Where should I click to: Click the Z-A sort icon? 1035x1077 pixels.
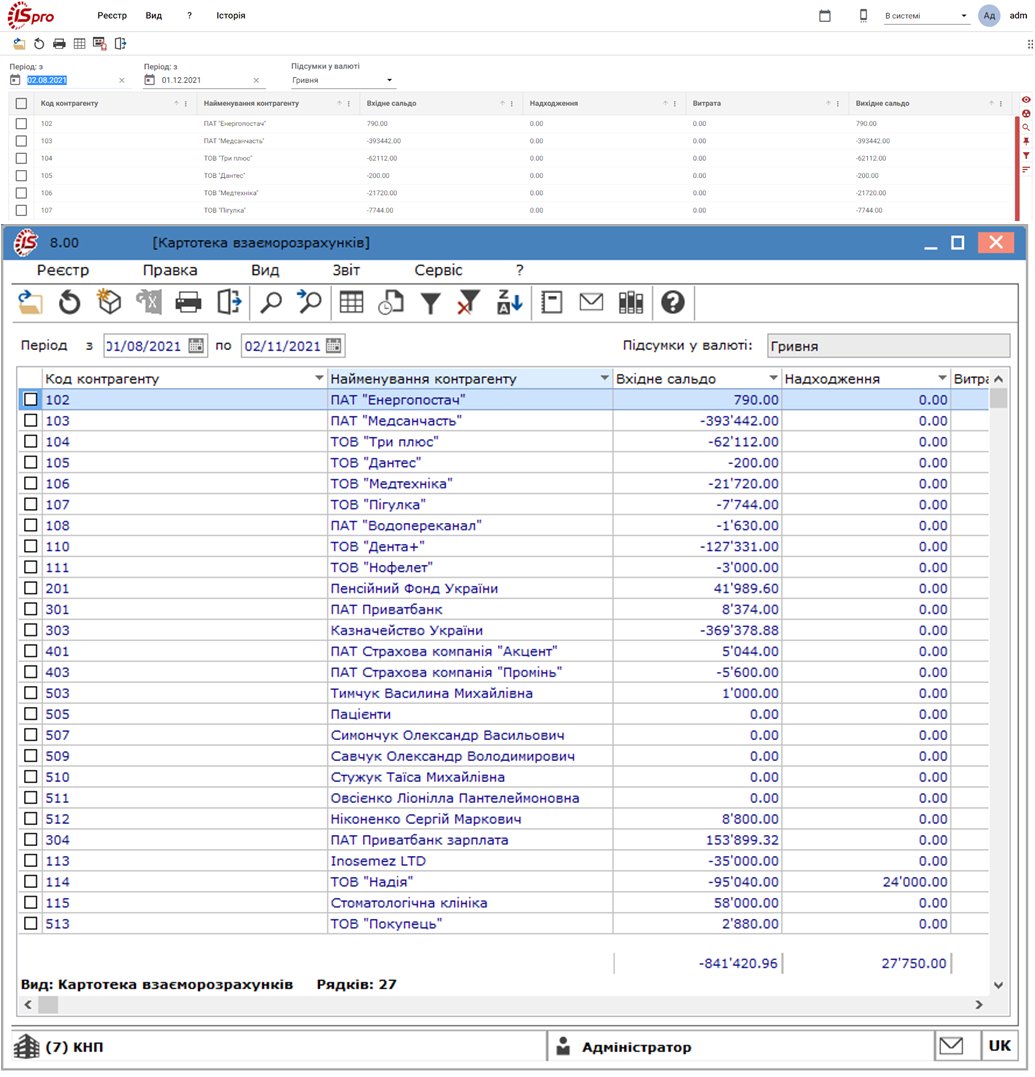[510, 303]
